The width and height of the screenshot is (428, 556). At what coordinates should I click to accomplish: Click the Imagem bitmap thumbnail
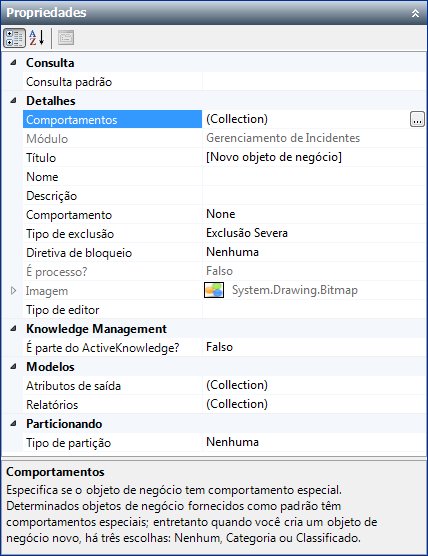pyautogui.click(x=214, y=290)
